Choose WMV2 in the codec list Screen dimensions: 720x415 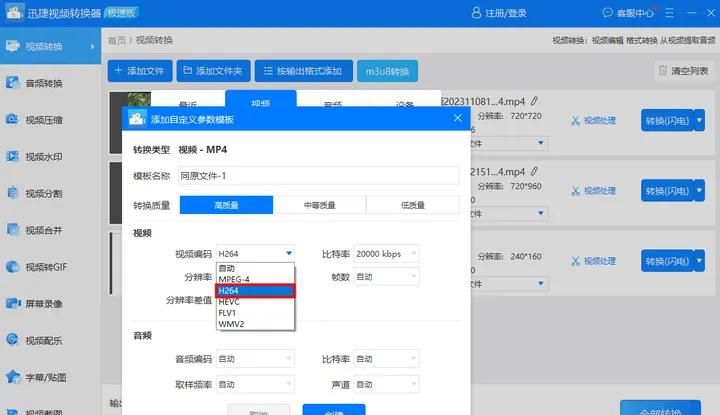255,324
